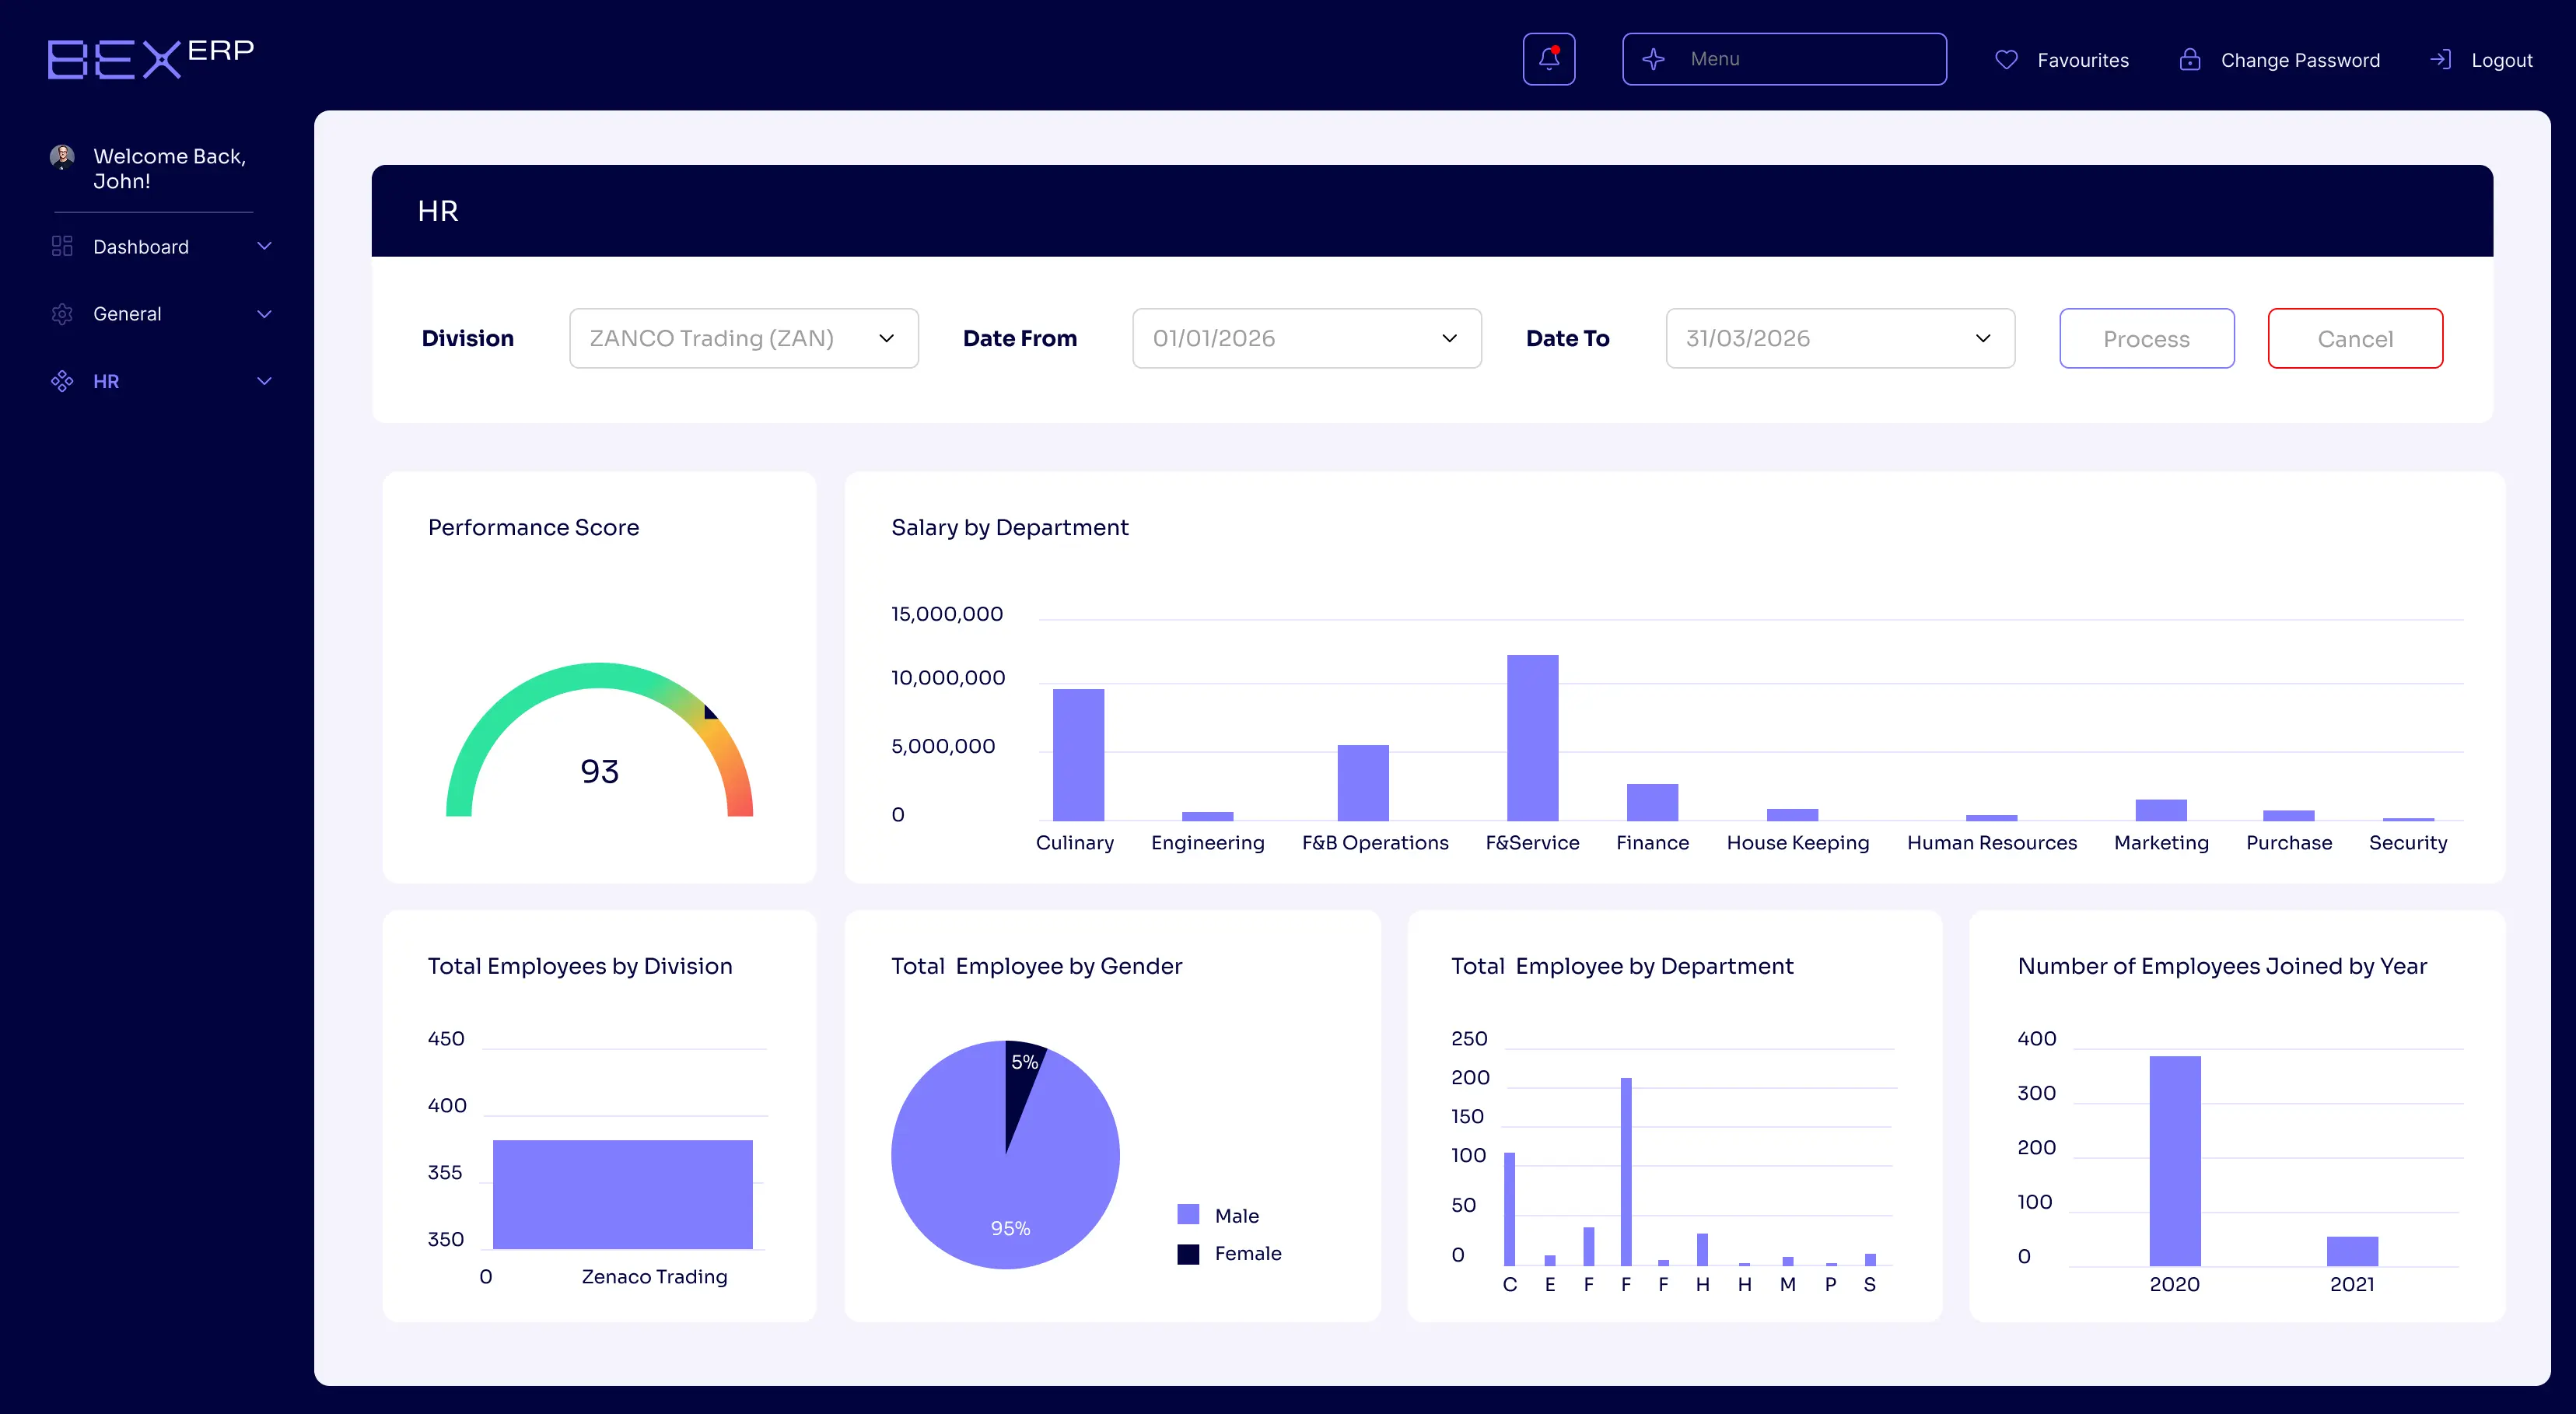Click the HR module icon in the sidebar

[61, 381]
